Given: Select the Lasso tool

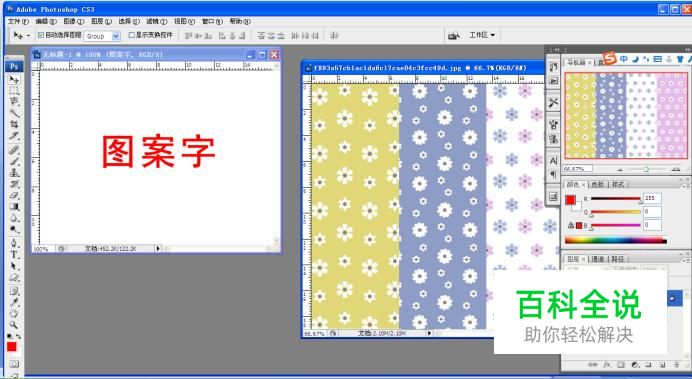Looking at the screenshot, I should 14,101.
